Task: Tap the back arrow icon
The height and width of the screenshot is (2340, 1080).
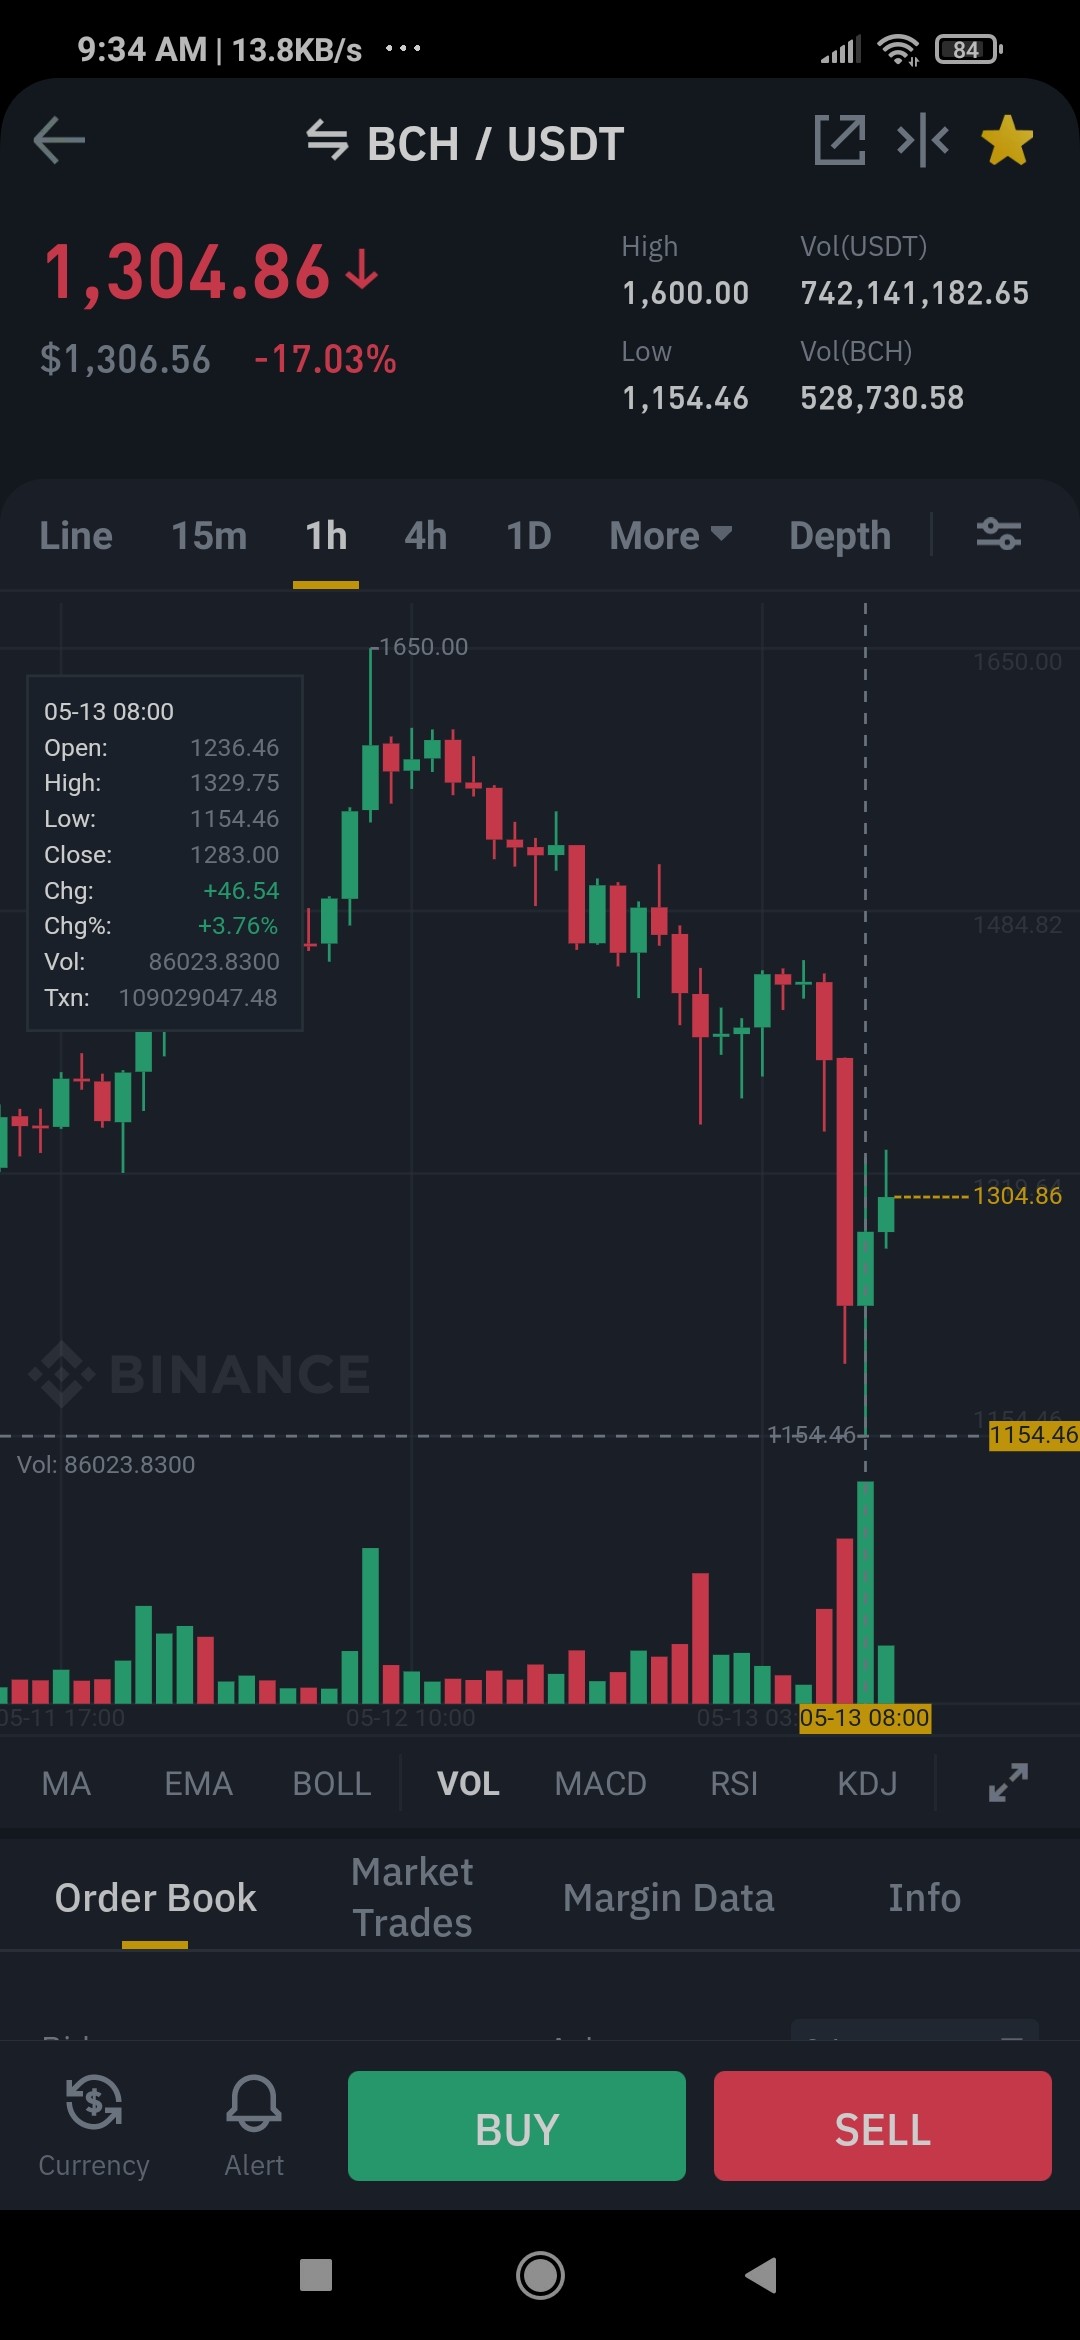Action: 59,140
